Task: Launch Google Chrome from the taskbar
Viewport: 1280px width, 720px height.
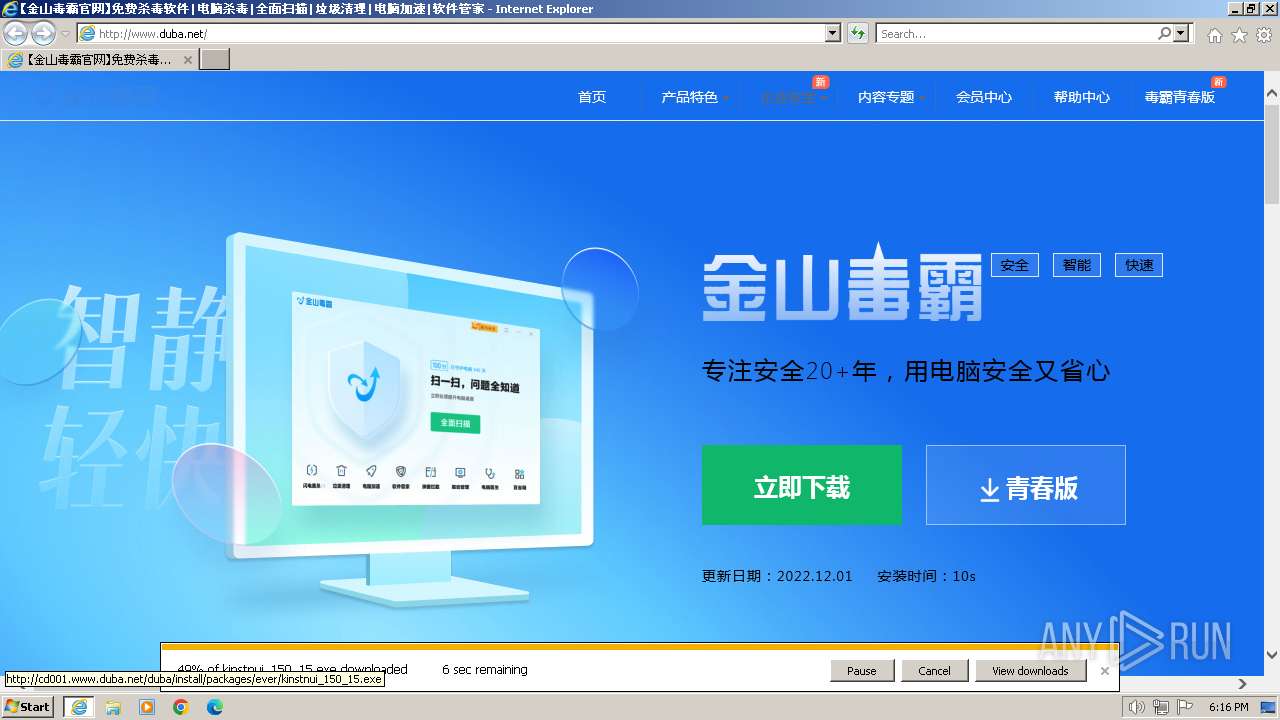Action: 181,707
